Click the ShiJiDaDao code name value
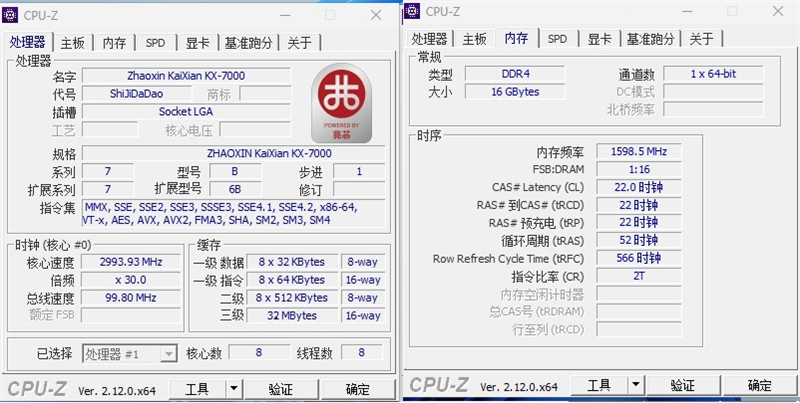800x403 pixels. coord(137,93)
